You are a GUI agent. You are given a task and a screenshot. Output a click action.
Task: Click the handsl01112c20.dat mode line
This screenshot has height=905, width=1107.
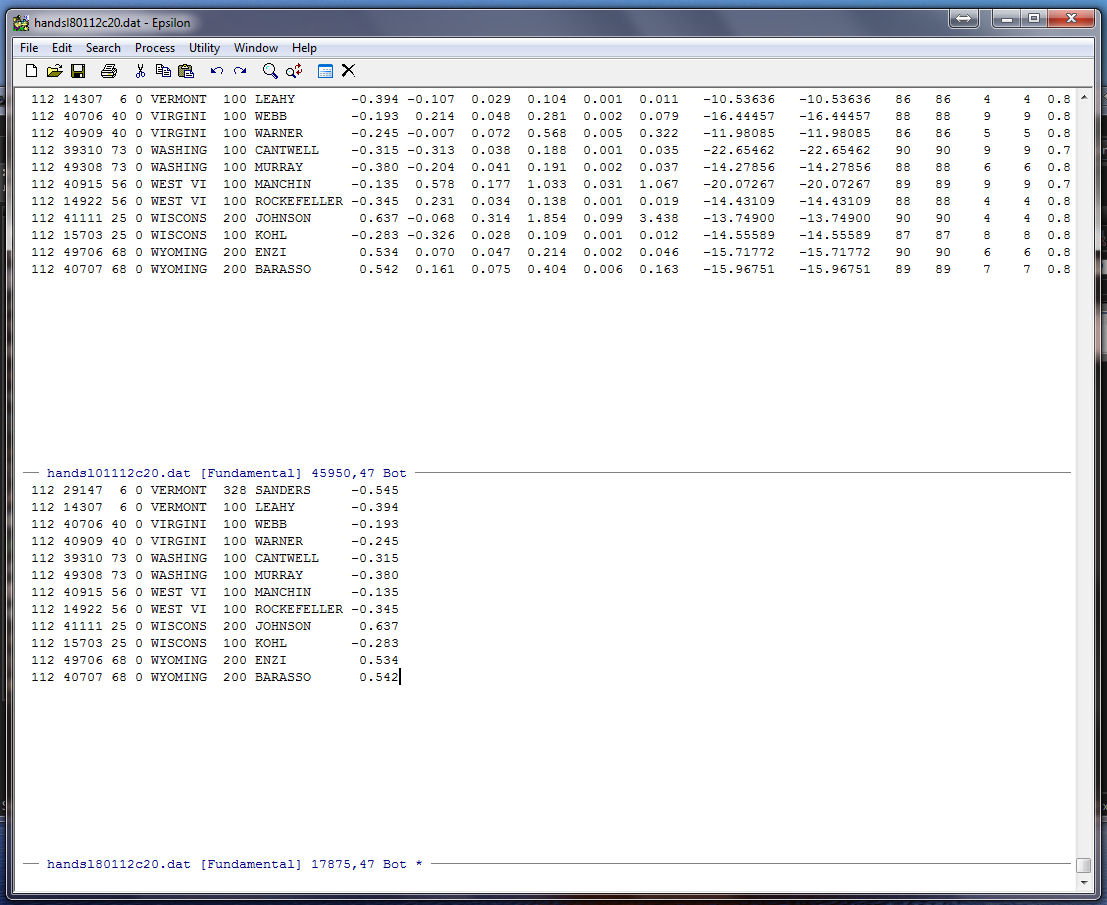(x=226, y=473)
